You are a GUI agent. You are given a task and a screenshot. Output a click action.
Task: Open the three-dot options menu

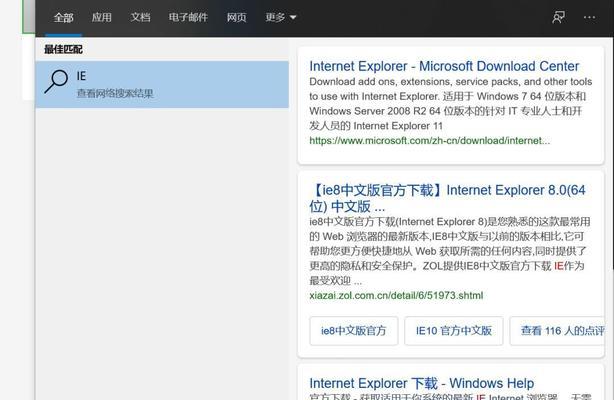pos(589,17)
